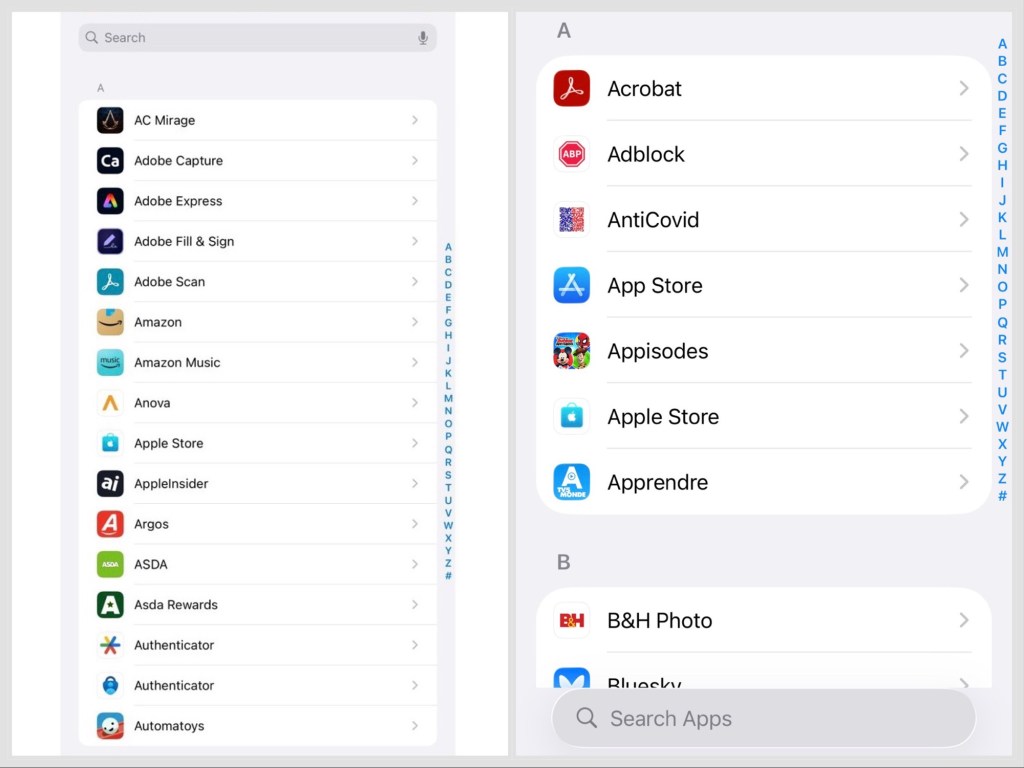Open the Acrobat app icon

coord(572,89)
